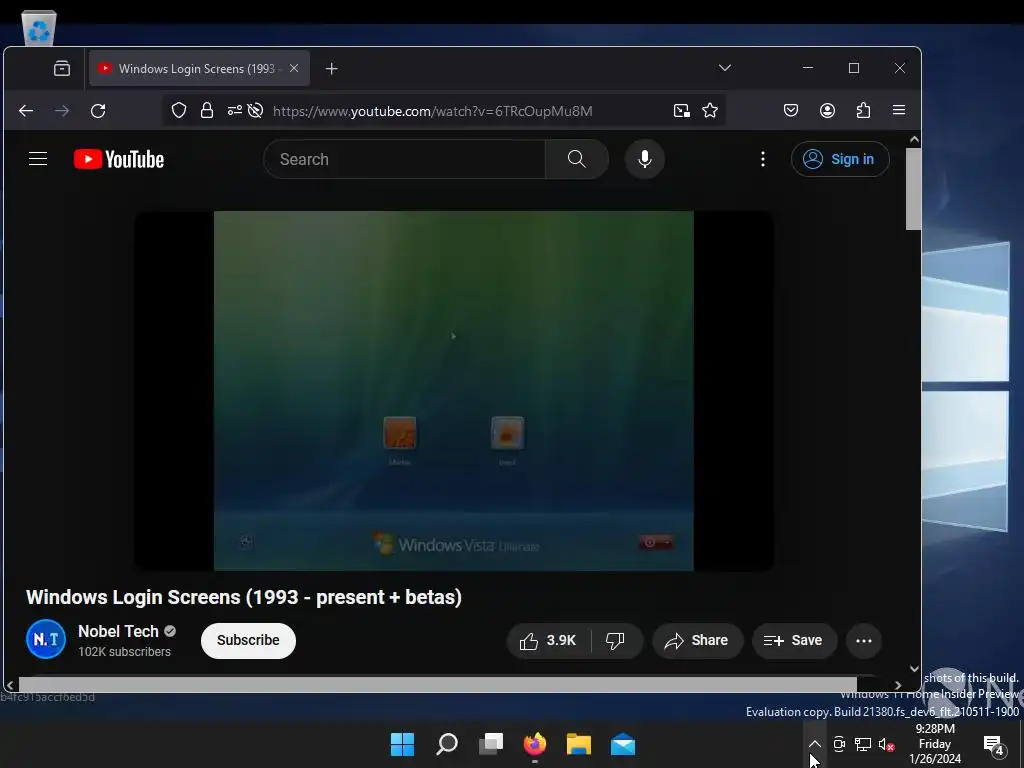Screen dimensions: 1024x768
Task: Click Firefox taskbar icon
Action: (x=535, y=744)
